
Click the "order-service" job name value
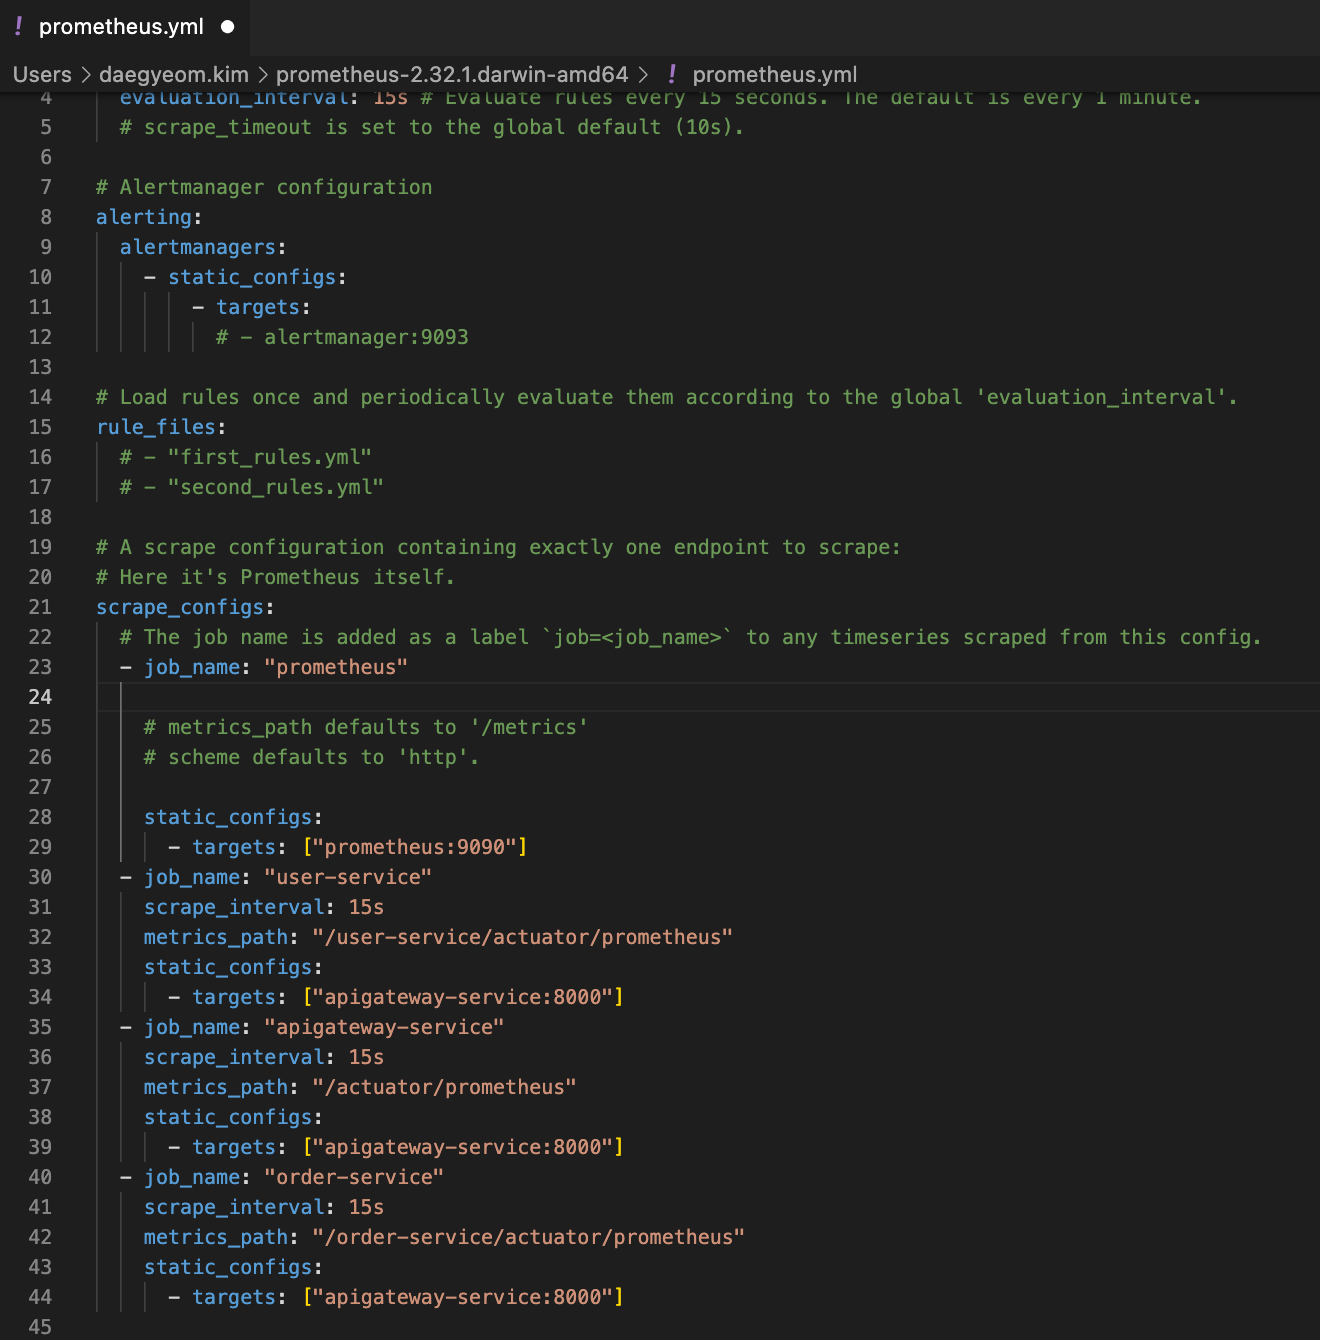tap(354, 1177)
